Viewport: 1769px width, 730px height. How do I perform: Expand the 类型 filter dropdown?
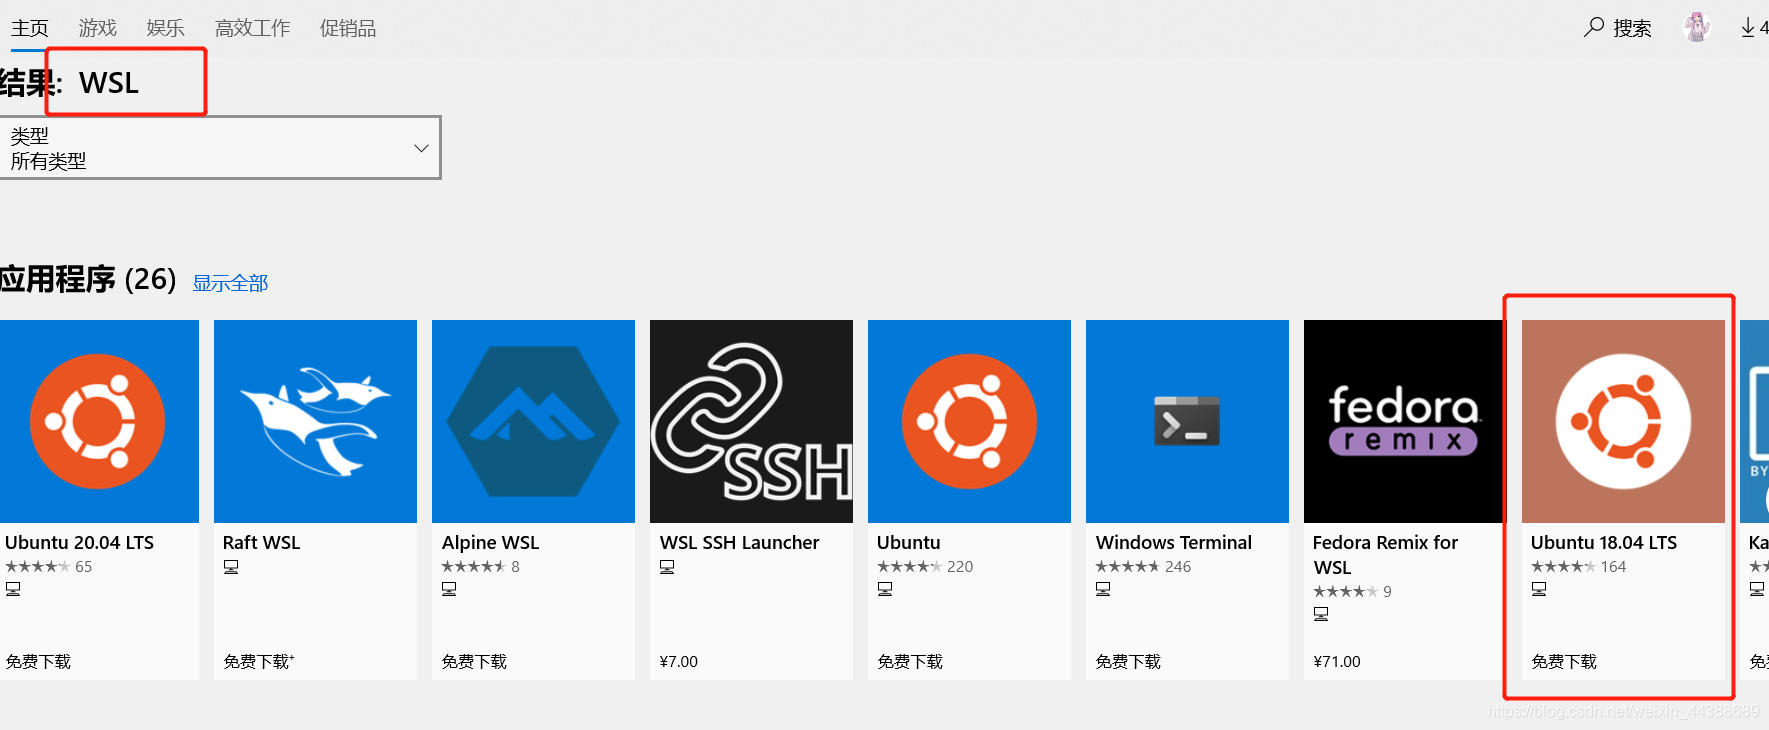pos(220,148)
